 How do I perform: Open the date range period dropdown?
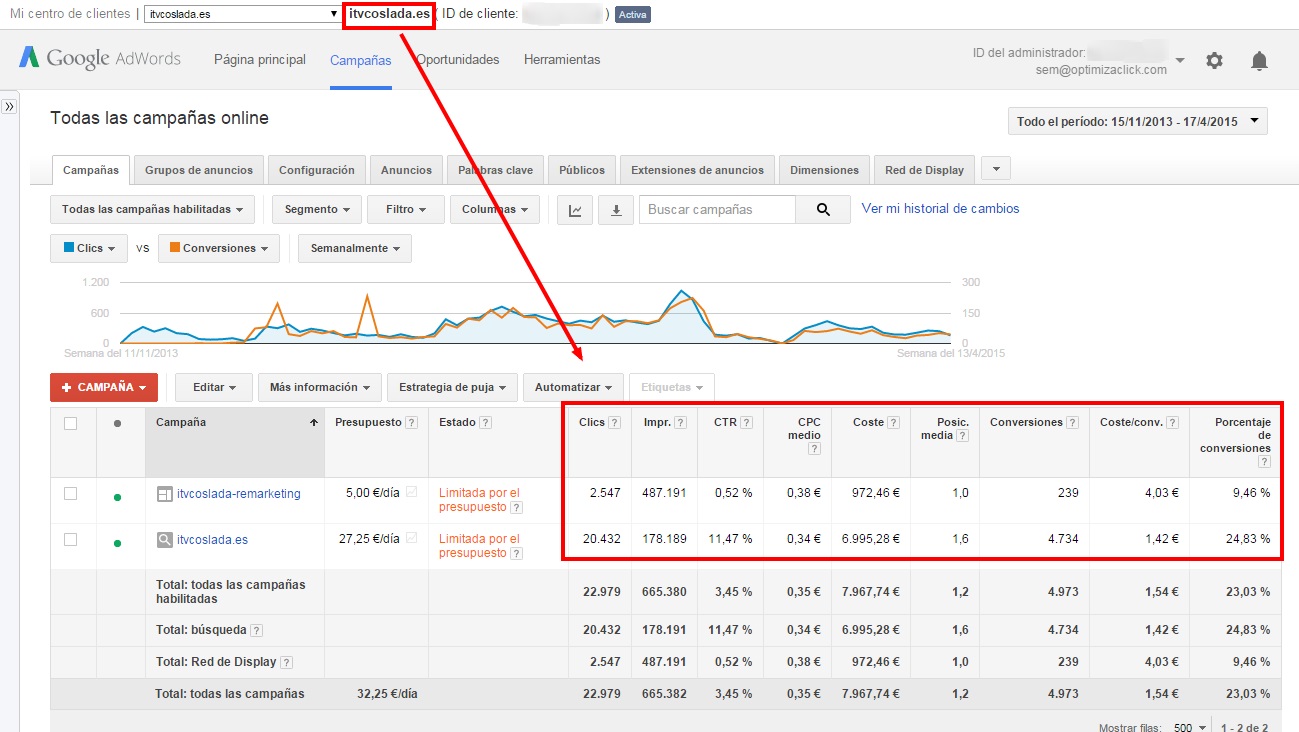(1137, 122)
